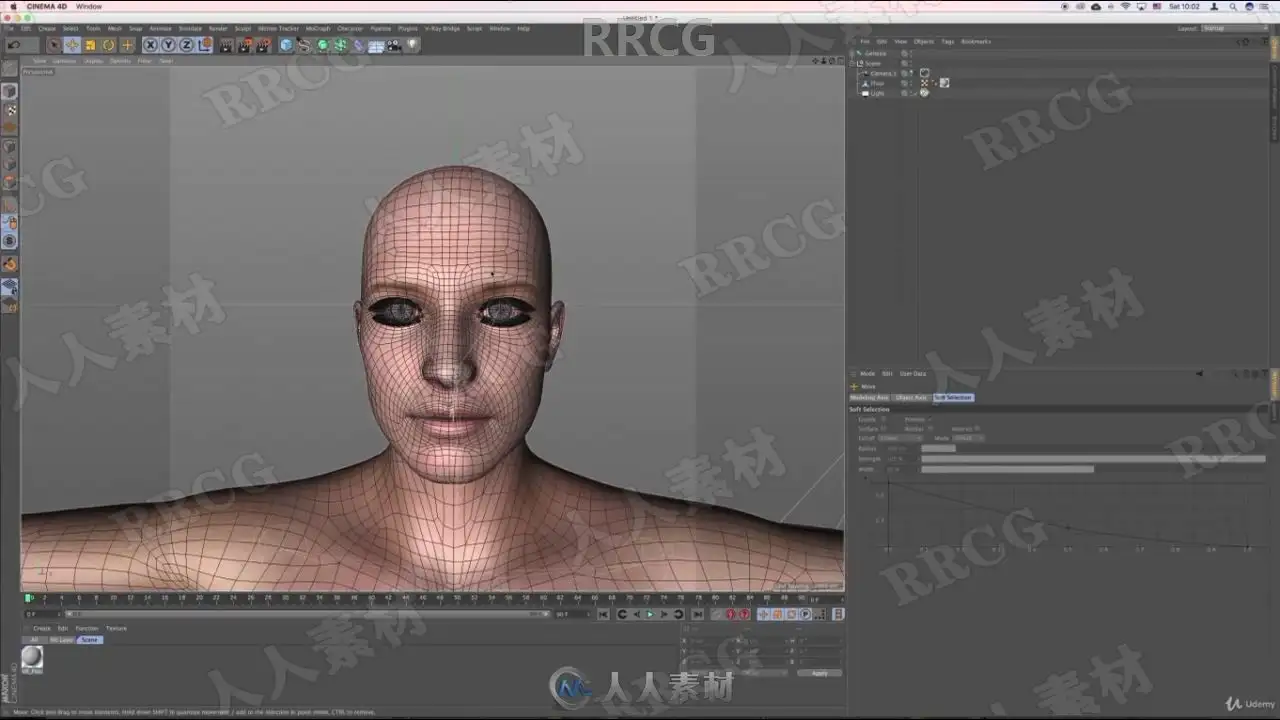Play the animation forwards
This screenshot has height=720, width=1280.
click(650, 614)
